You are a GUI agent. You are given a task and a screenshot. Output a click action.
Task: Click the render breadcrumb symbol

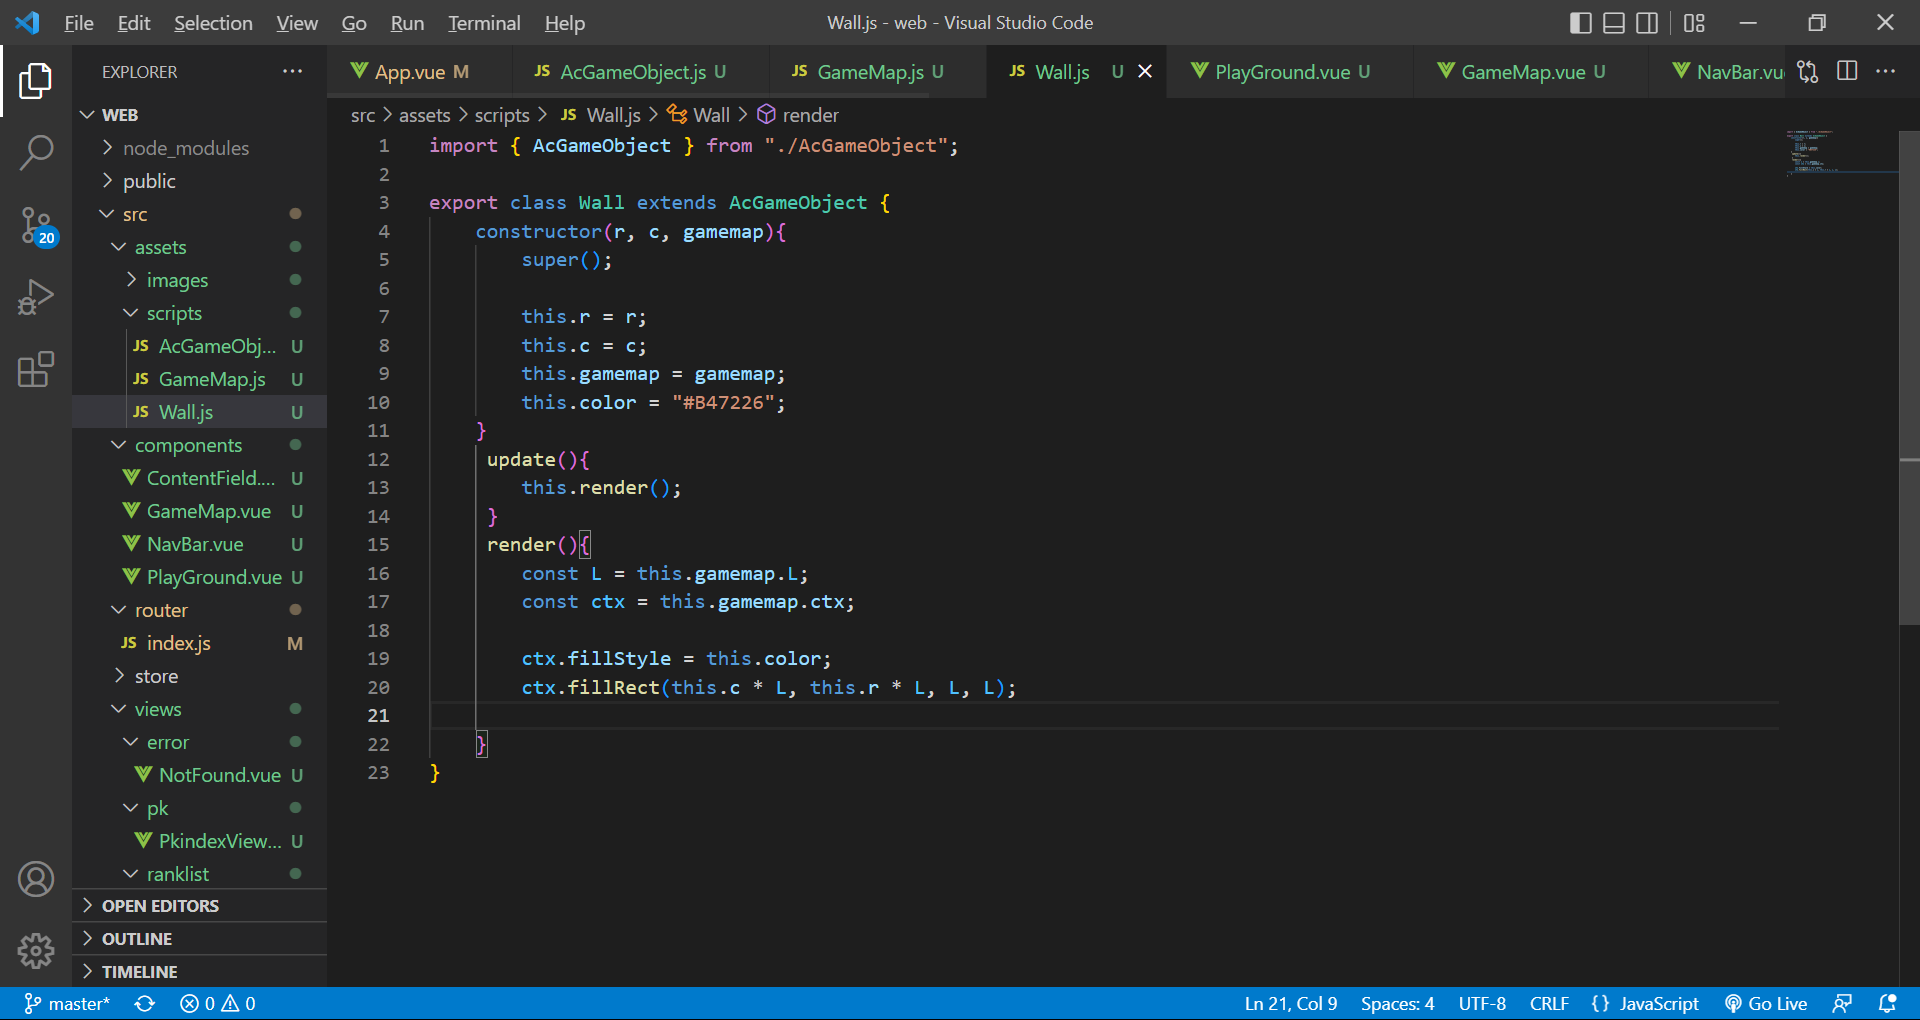798,115
